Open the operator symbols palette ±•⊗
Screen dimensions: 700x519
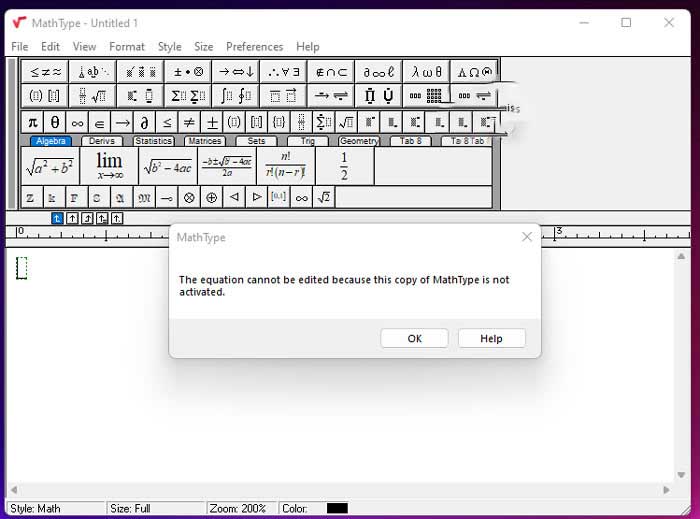(188, 72)
